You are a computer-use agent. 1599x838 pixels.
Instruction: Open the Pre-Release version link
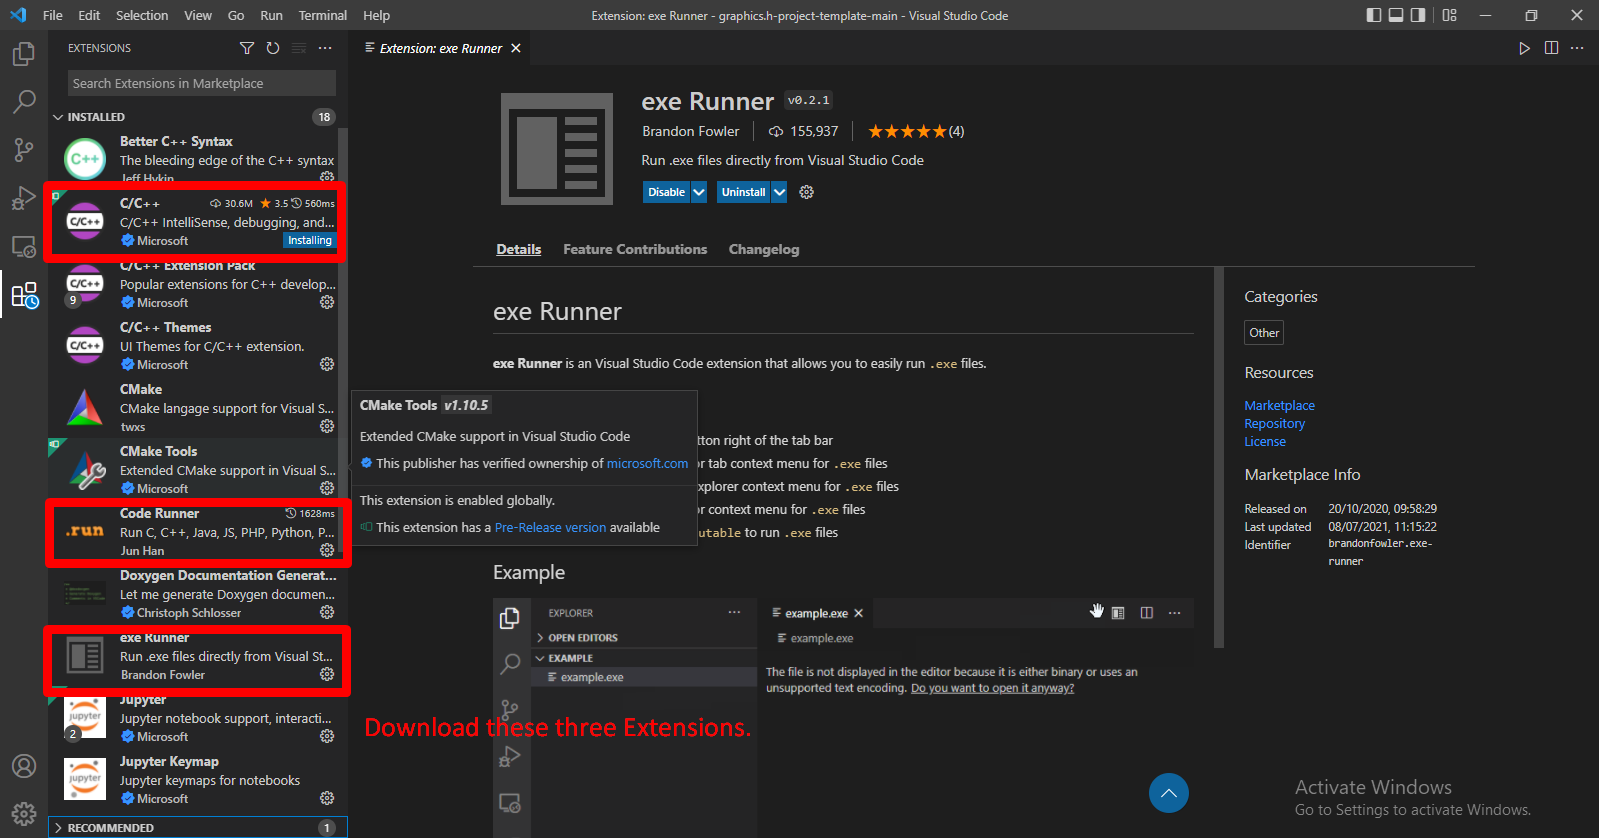(550, 527)
